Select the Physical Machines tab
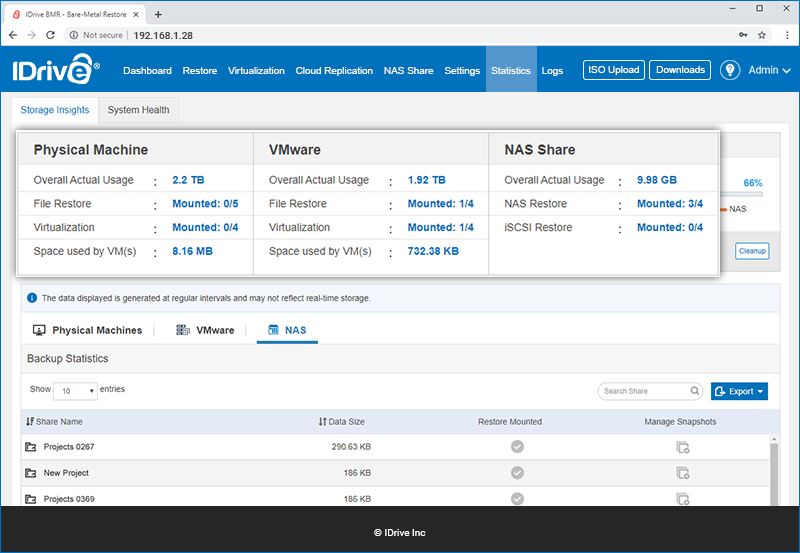 [x=87, y=330]
